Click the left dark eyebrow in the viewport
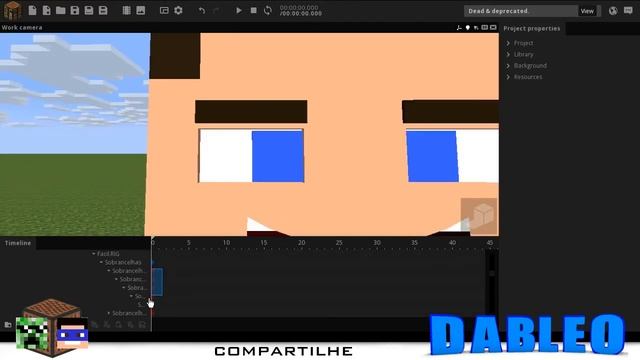This screenshot has width=640, height=360. 251,111
